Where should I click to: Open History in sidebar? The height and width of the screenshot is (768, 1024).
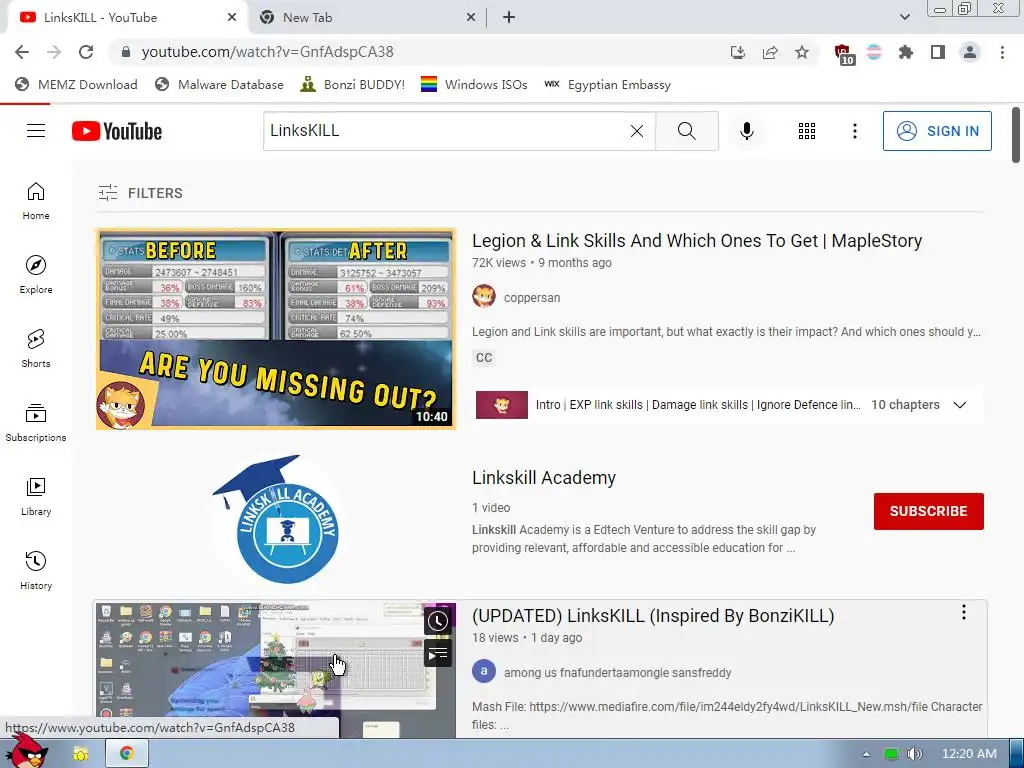pyautogui.click(x=36, y=571)
